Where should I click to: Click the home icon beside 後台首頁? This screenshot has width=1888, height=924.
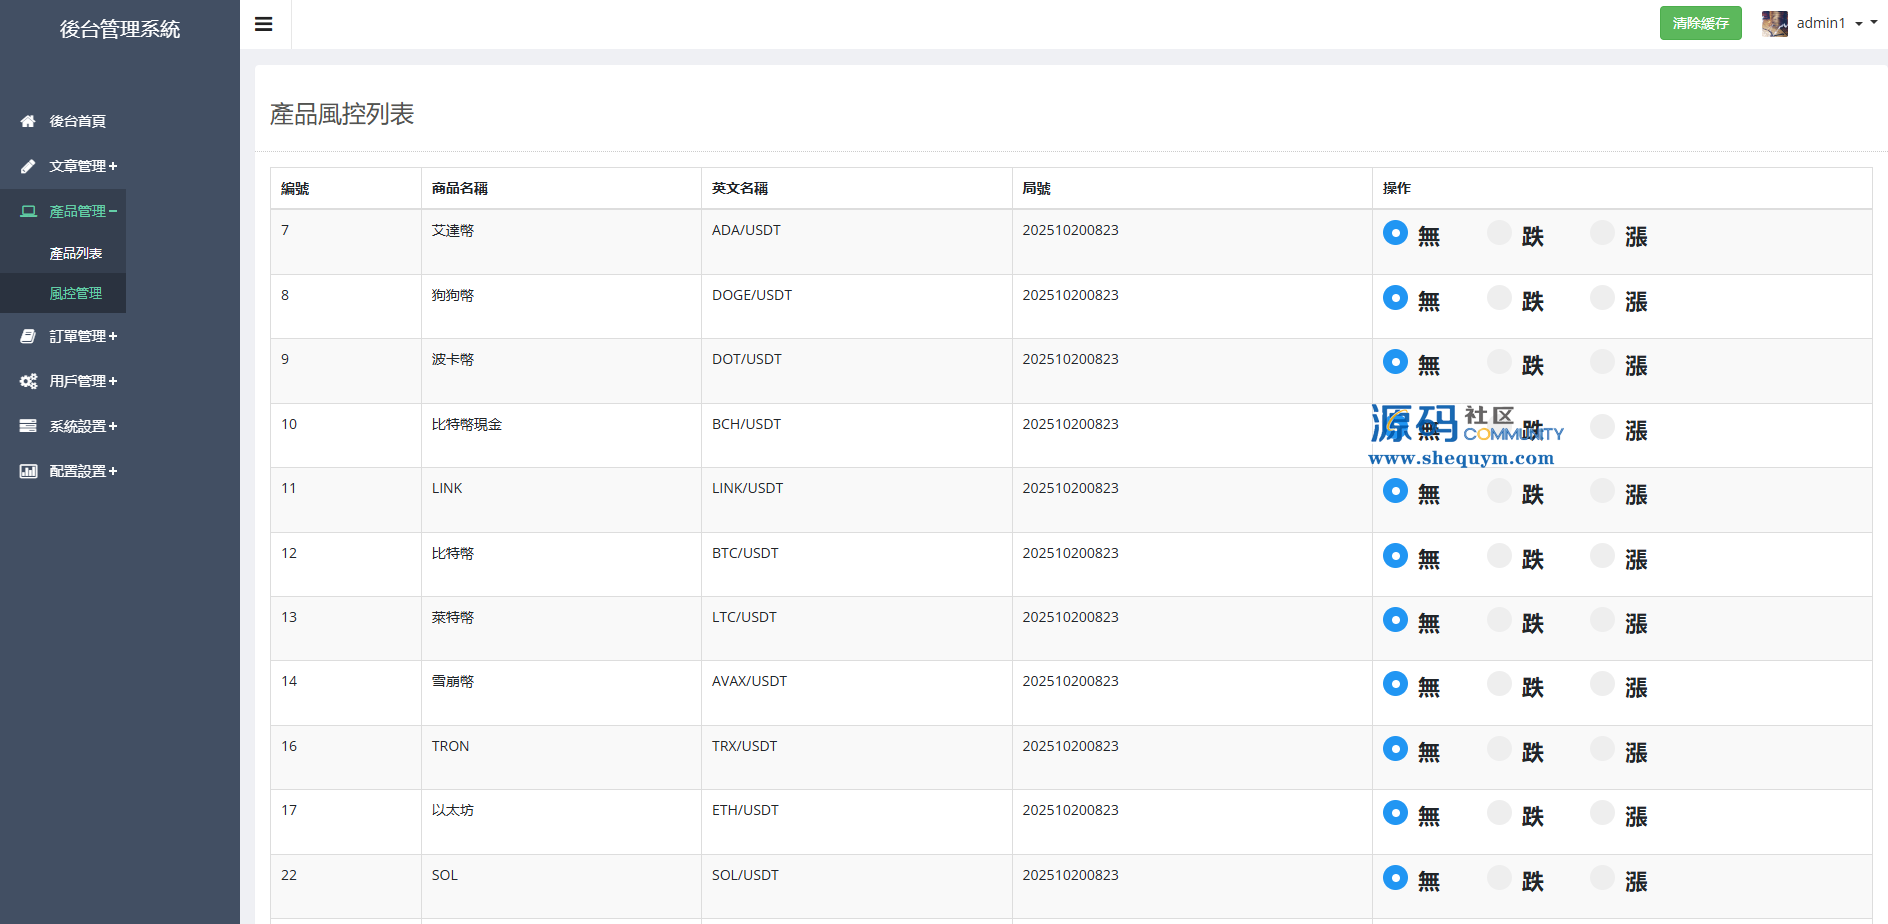coord(28,121)
